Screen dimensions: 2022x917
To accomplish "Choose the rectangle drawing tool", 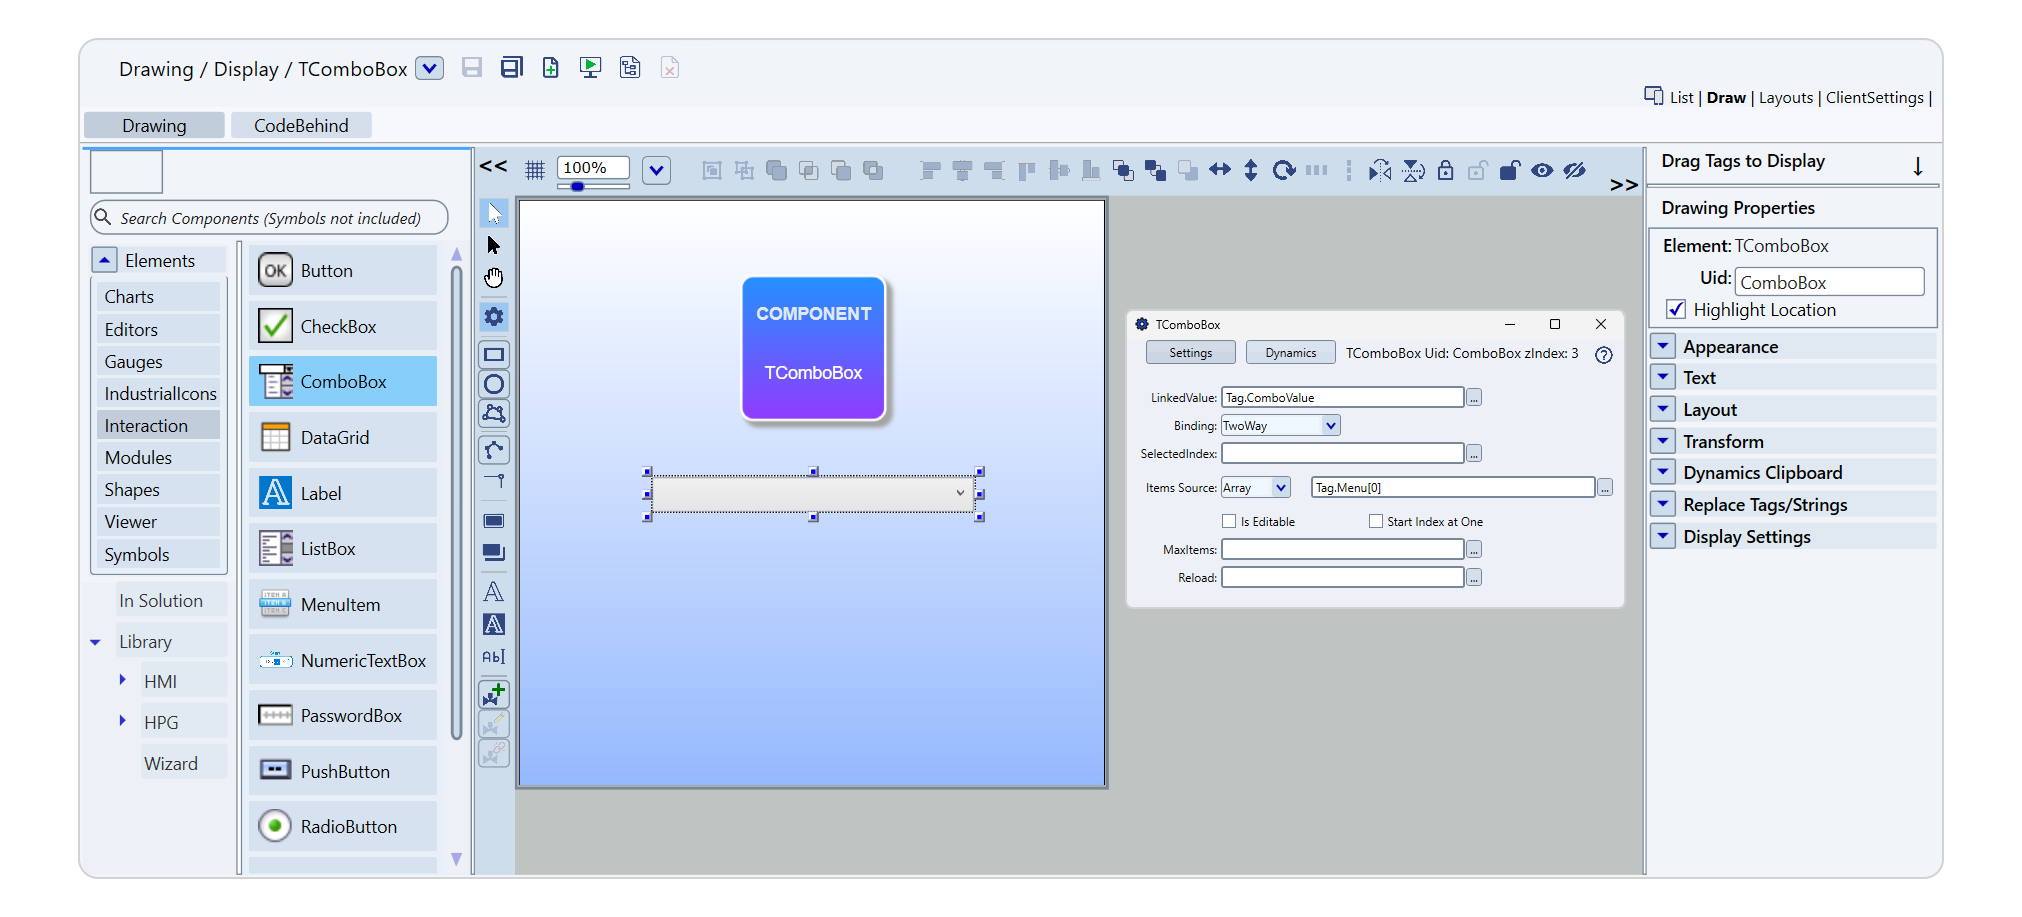I will [494, 355].
